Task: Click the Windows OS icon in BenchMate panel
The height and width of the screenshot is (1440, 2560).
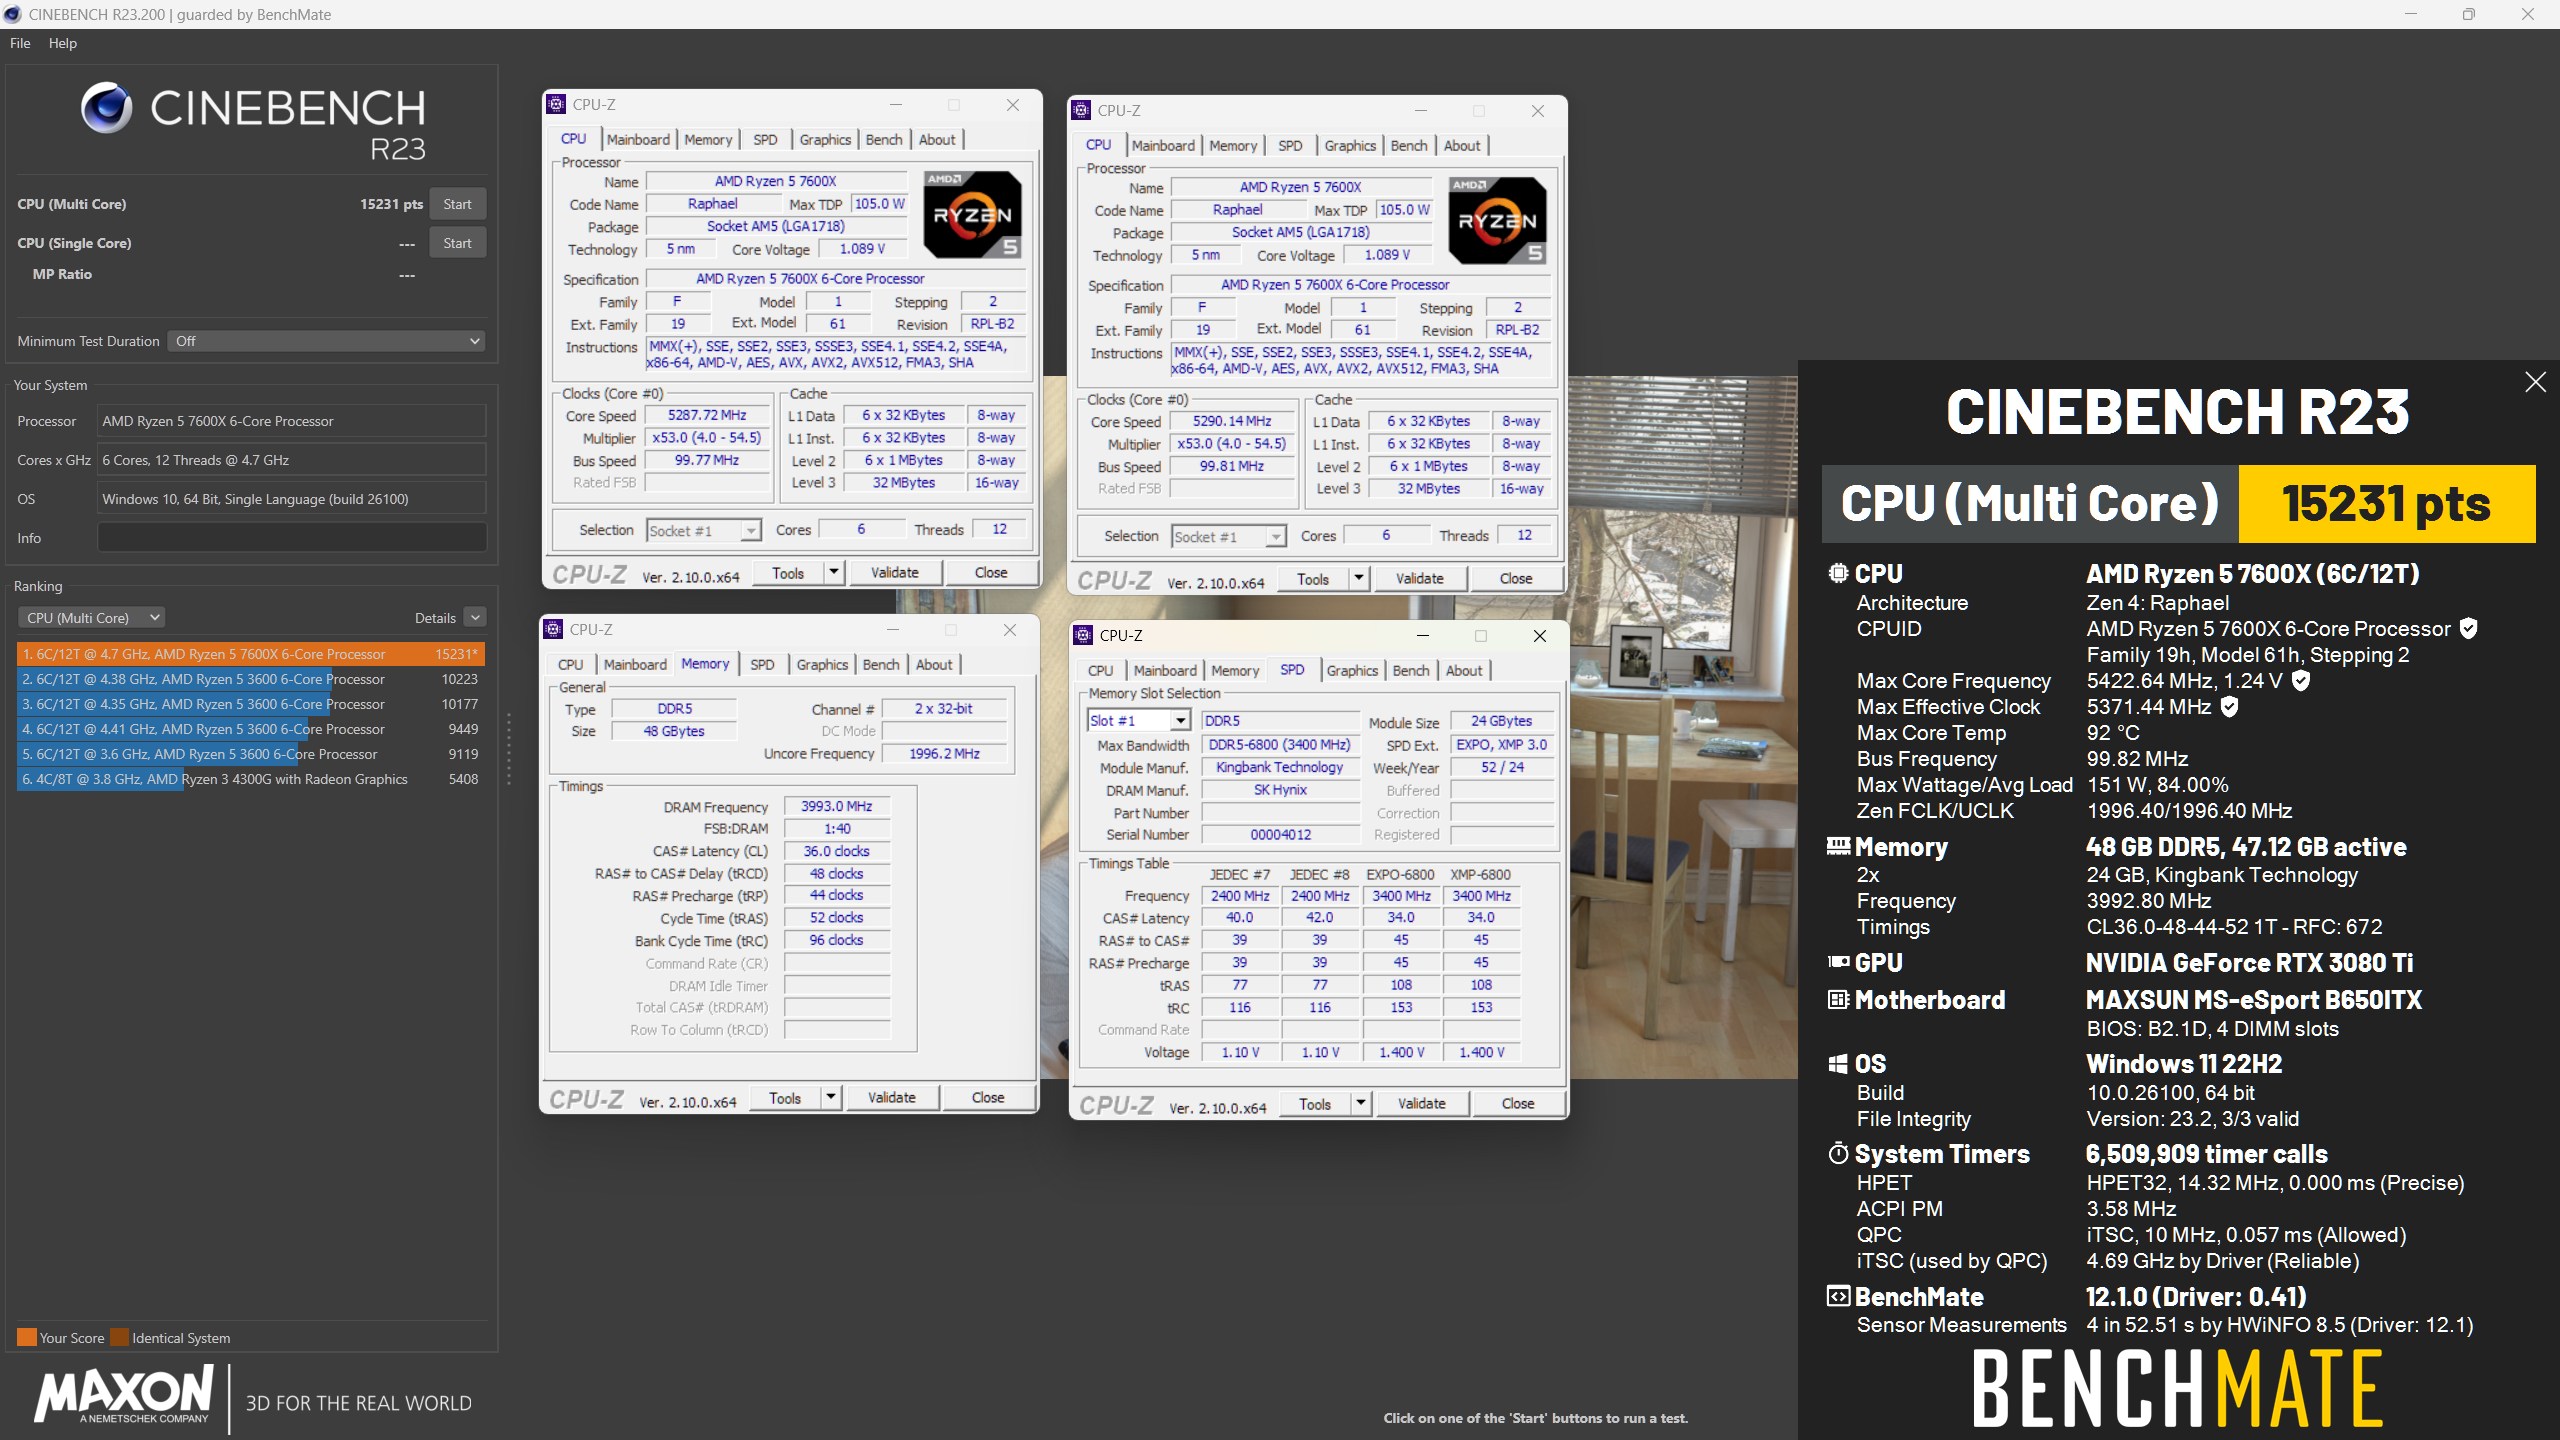Action: point(1838,1064)
